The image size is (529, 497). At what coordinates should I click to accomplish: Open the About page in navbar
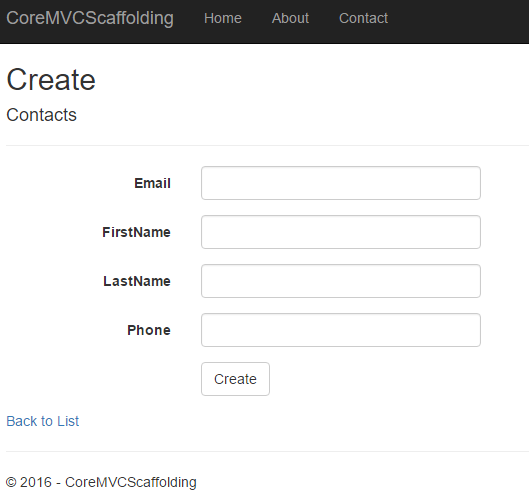pos(290,18)
